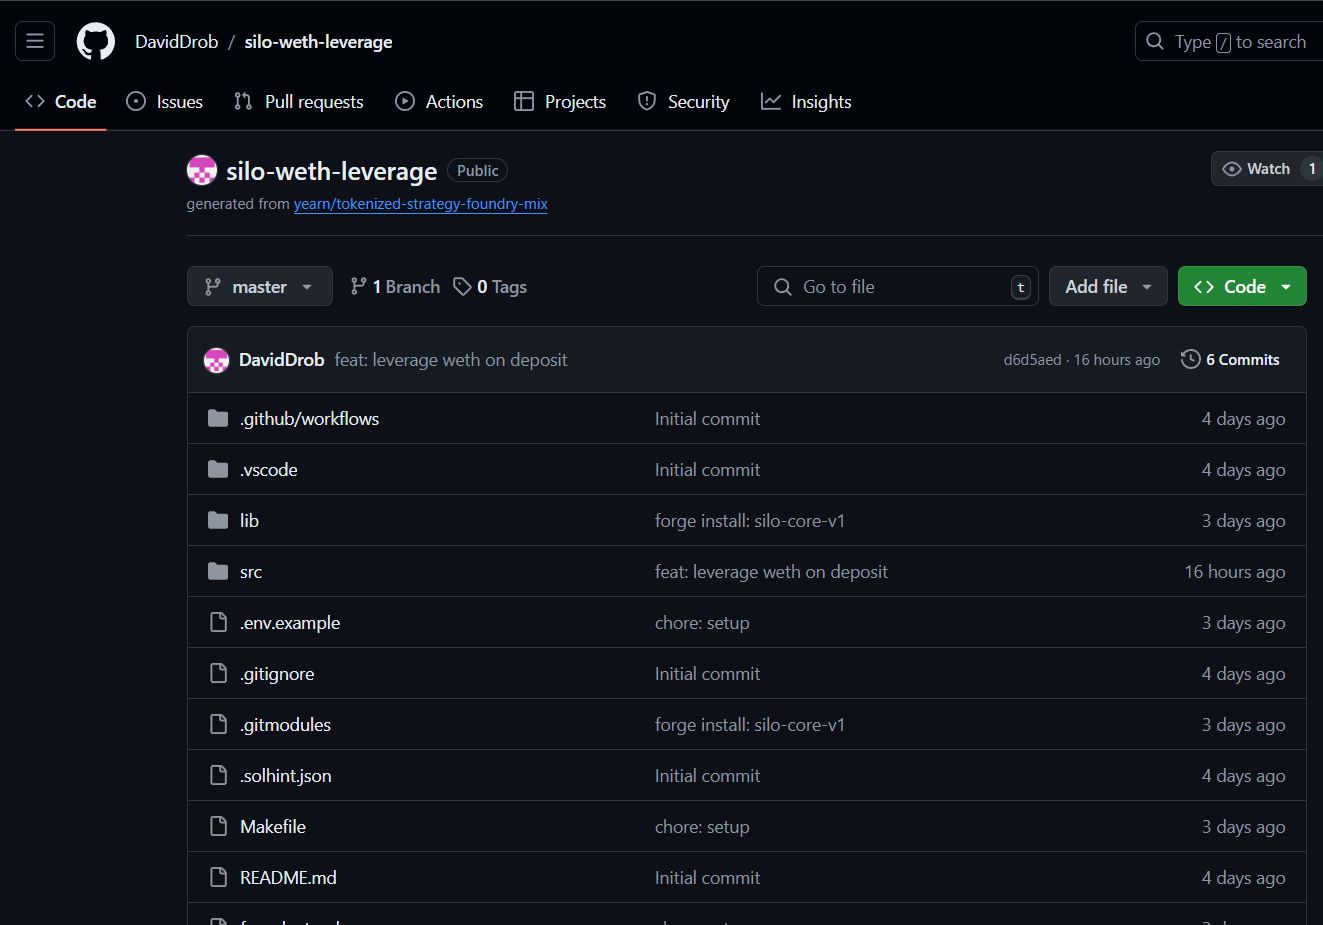Focus the Type / to search box

1230,41
